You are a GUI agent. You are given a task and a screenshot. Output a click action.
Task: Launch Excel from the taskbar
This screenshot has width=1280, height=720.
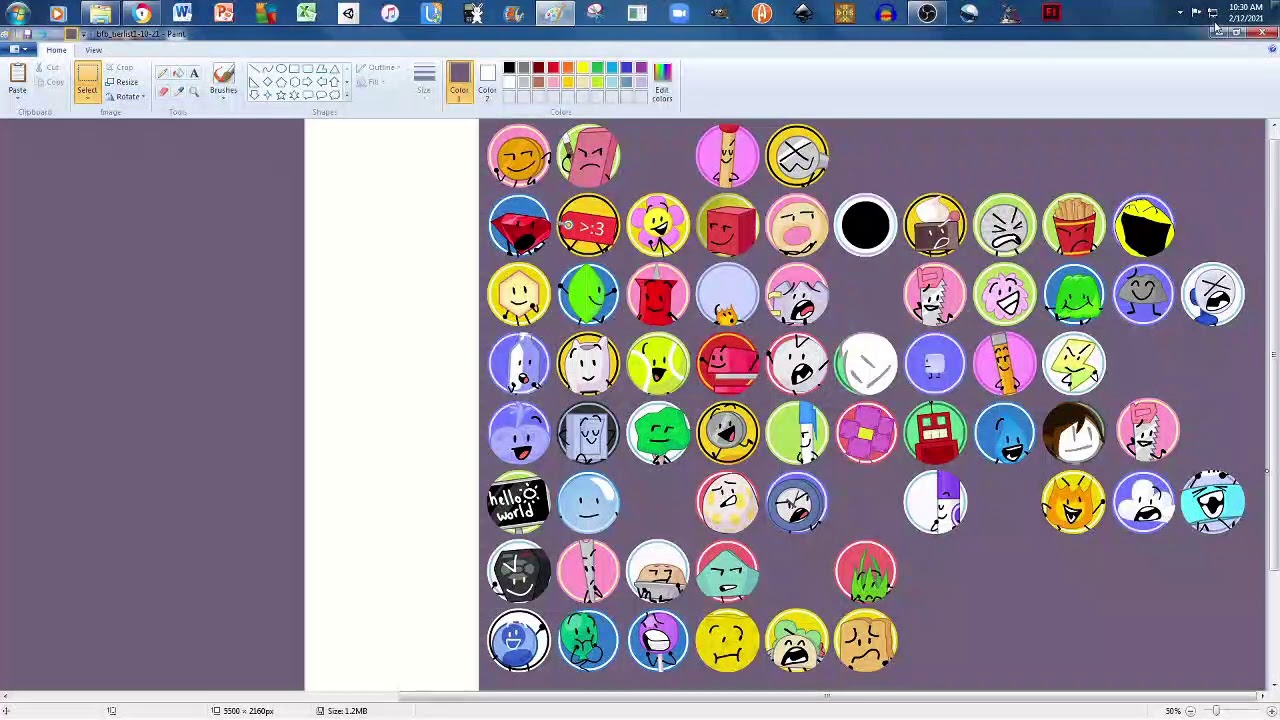306,13
